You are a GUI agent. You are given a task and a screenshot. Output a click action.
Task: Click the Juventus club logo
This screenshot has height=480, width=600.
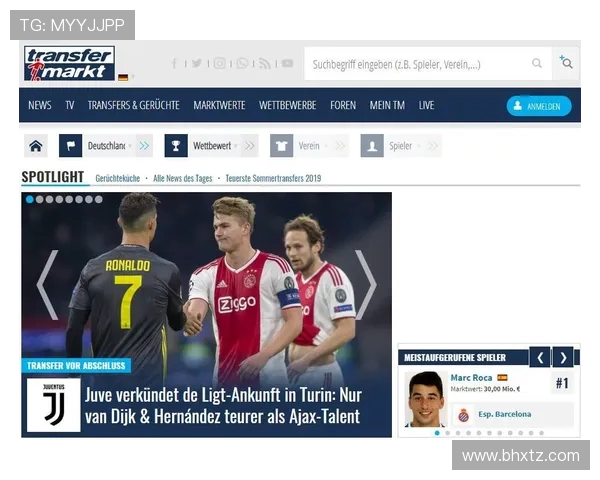[53, 405]
